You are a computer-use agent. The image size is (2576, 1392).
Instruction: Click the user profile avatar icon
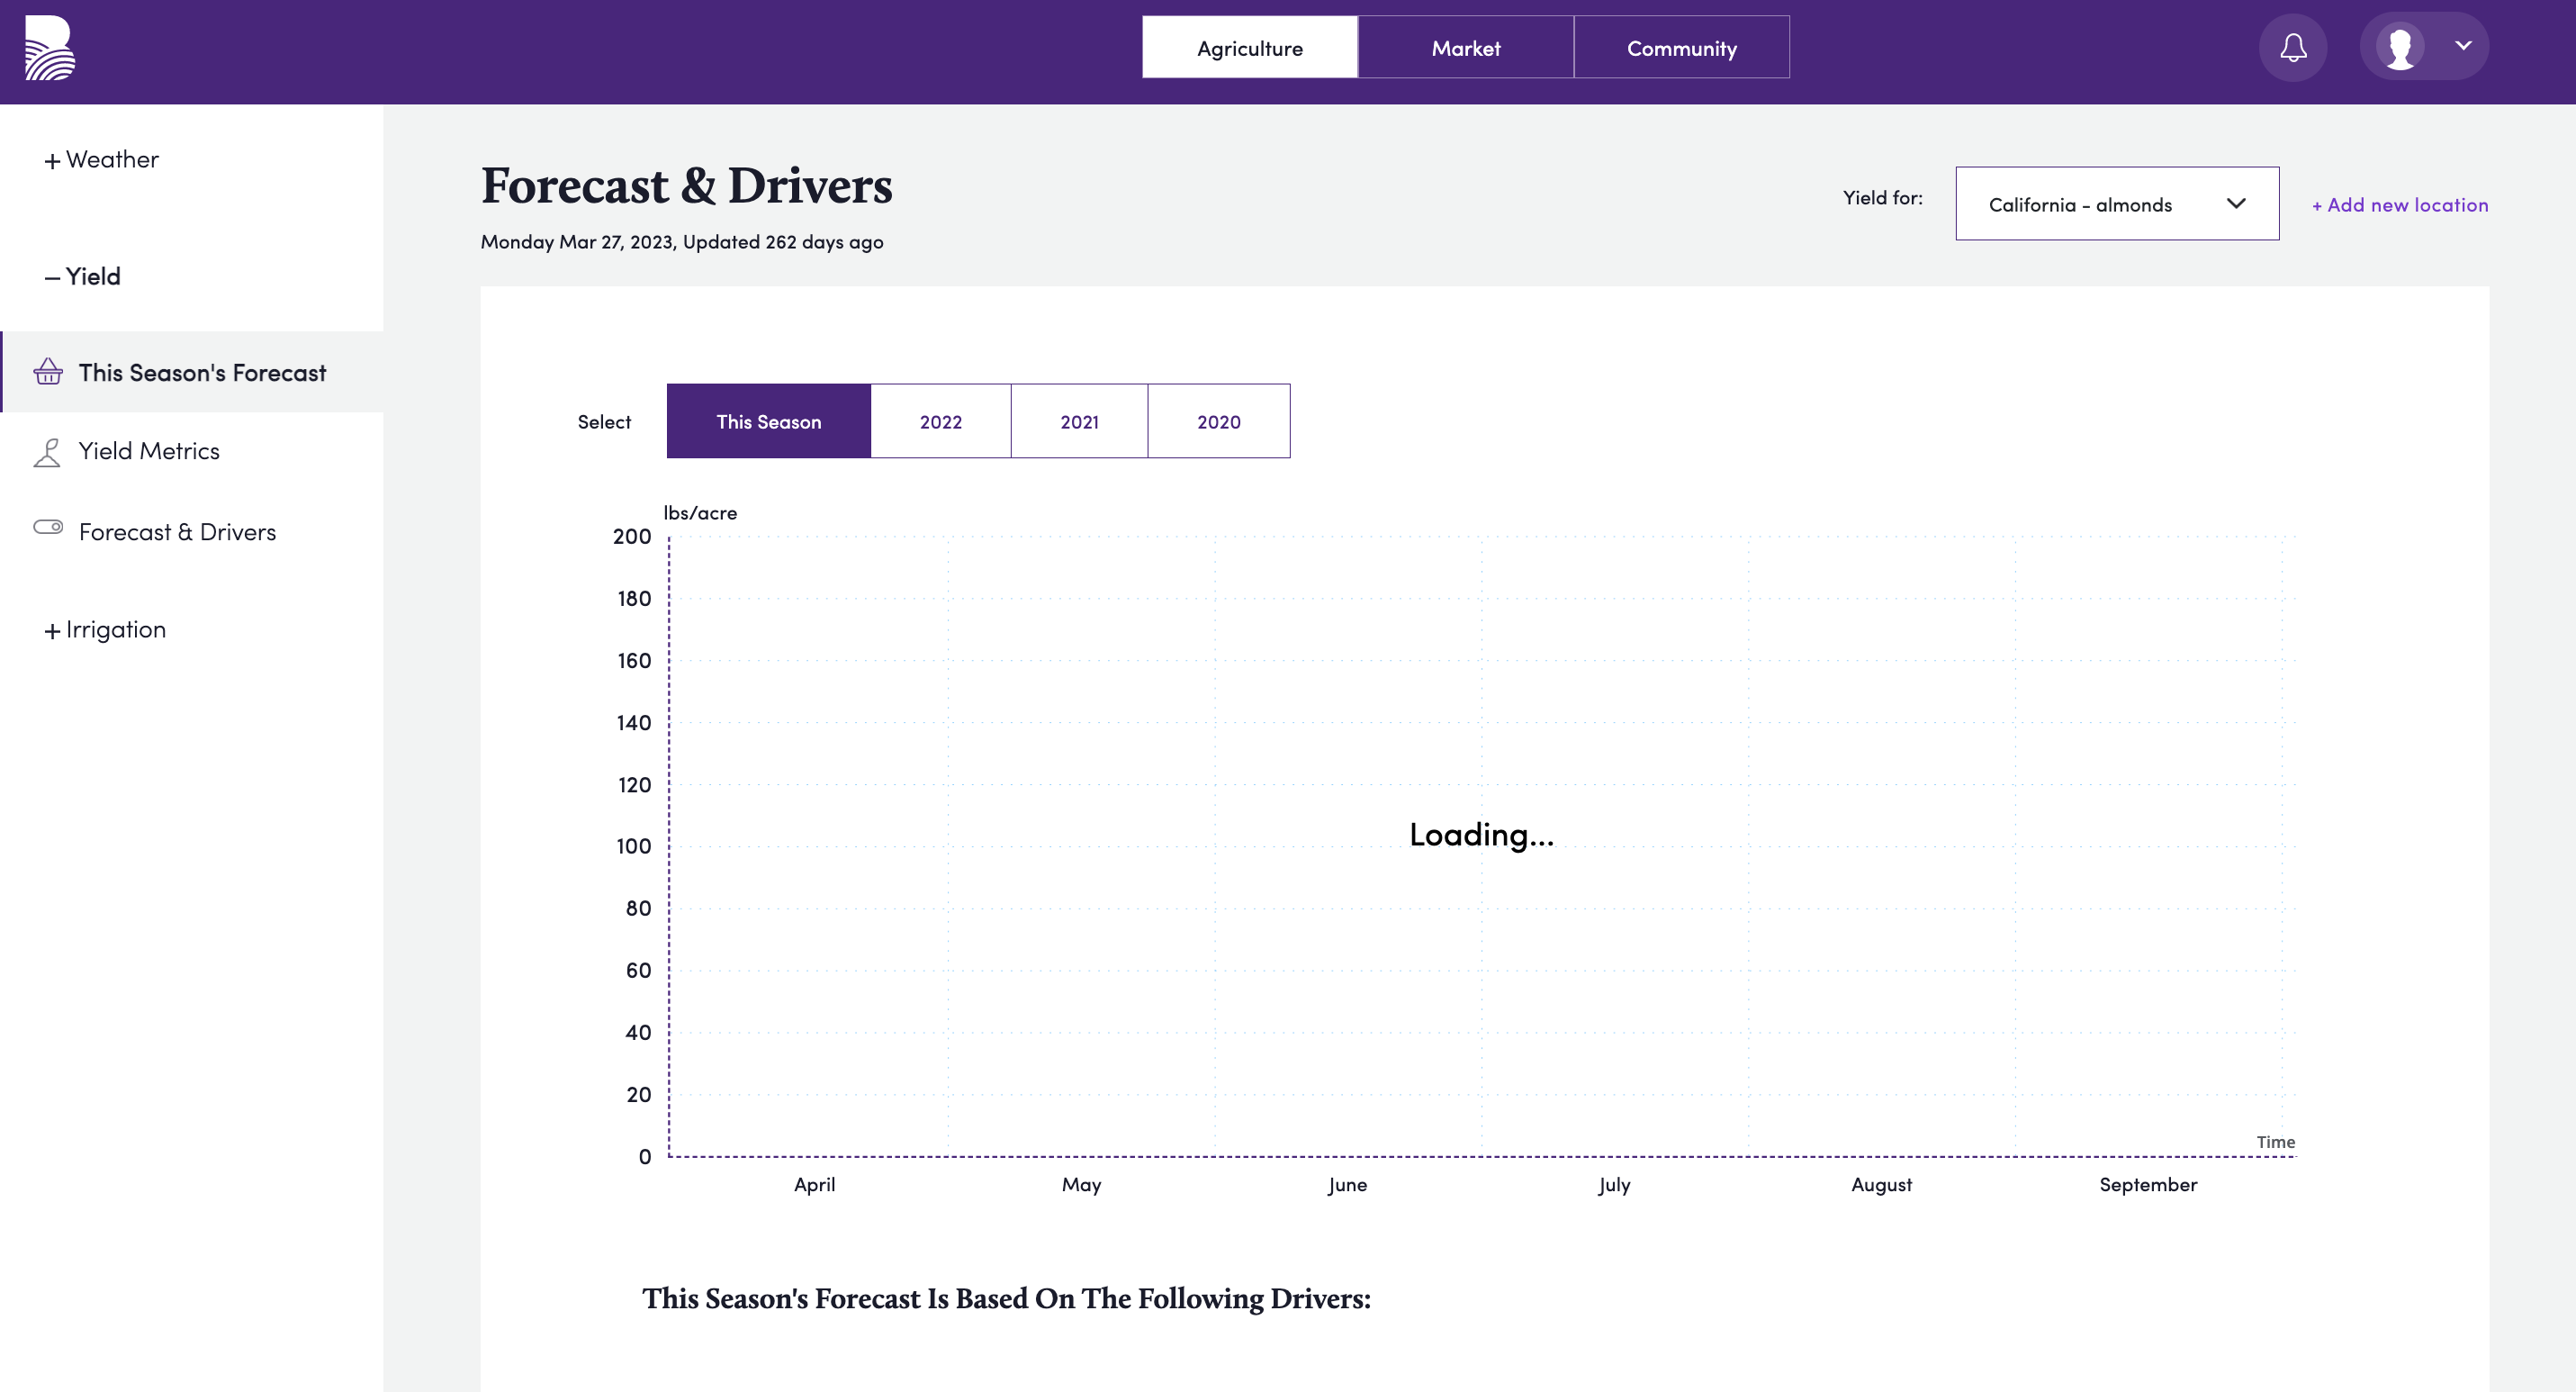click(x=2398, y=46)
